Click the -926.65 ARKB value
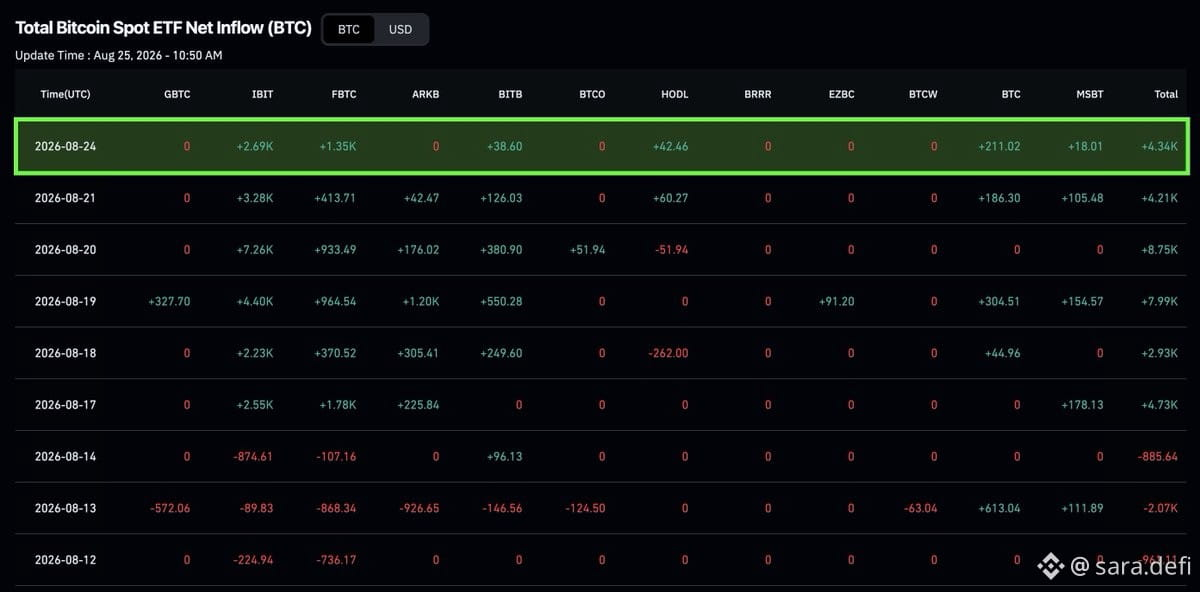Viewport: 1200px width, 592px height. pos(418,508)
